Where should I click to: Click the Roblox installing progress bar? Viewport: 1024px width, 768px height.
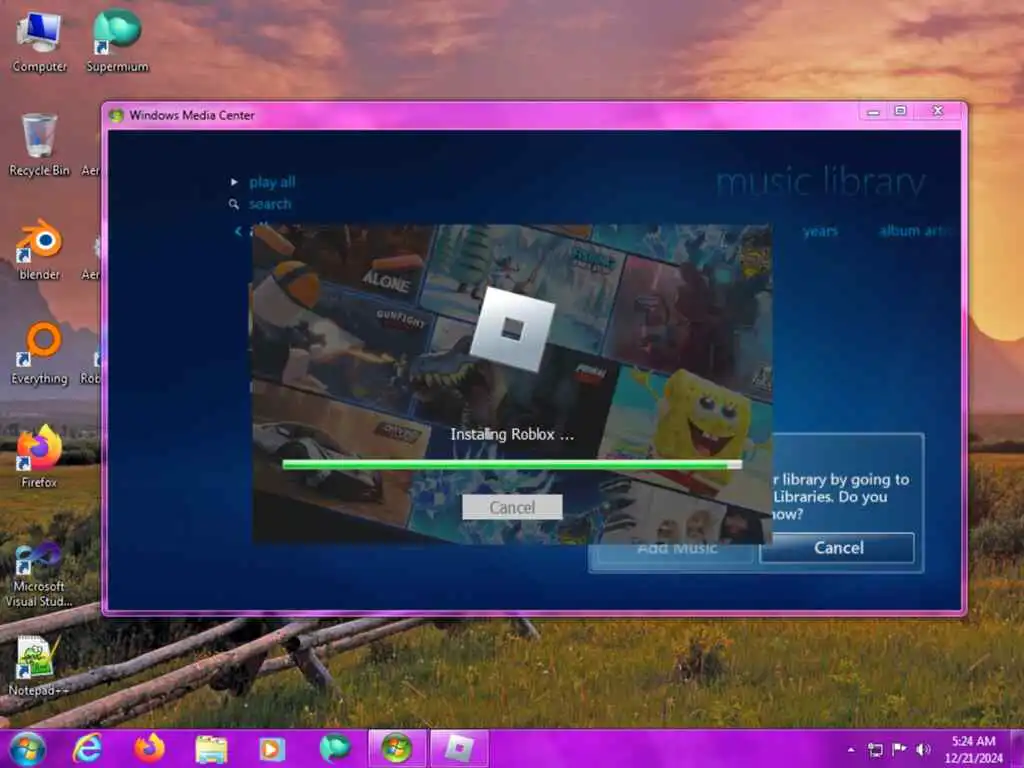tap(512, 464)
